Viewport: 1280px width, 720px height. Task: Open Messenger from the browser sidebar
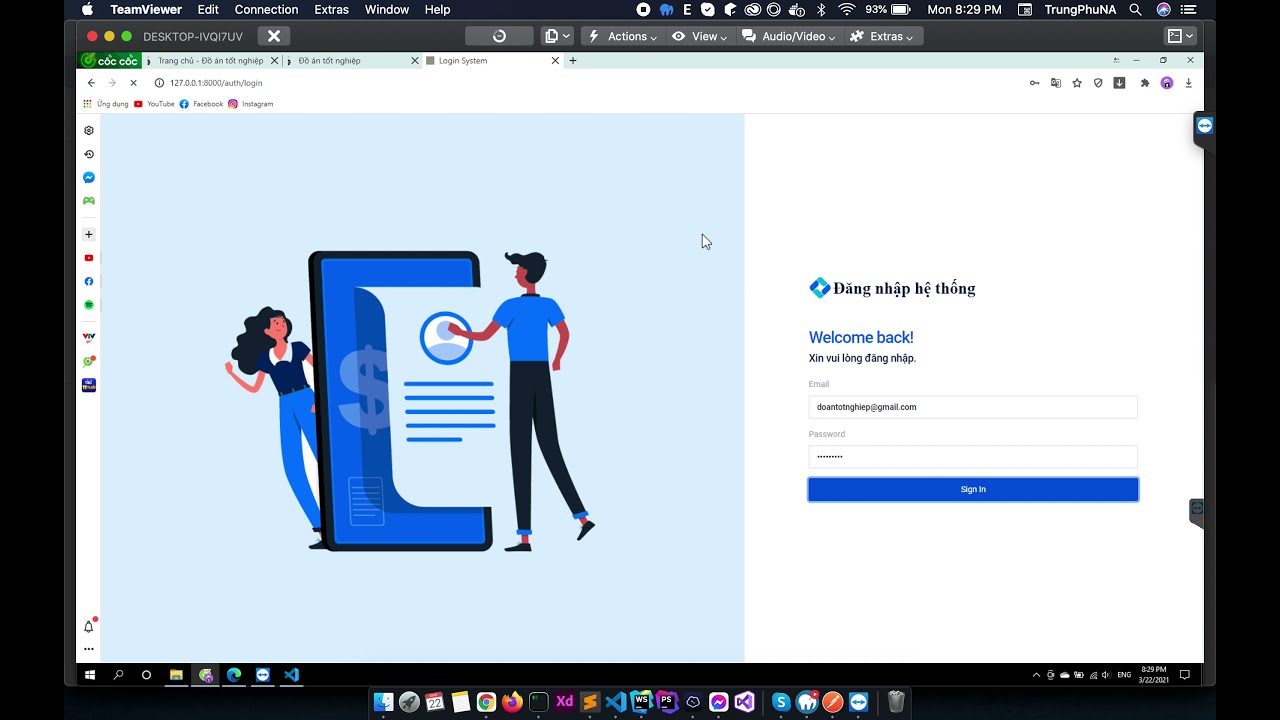(89, 177)
